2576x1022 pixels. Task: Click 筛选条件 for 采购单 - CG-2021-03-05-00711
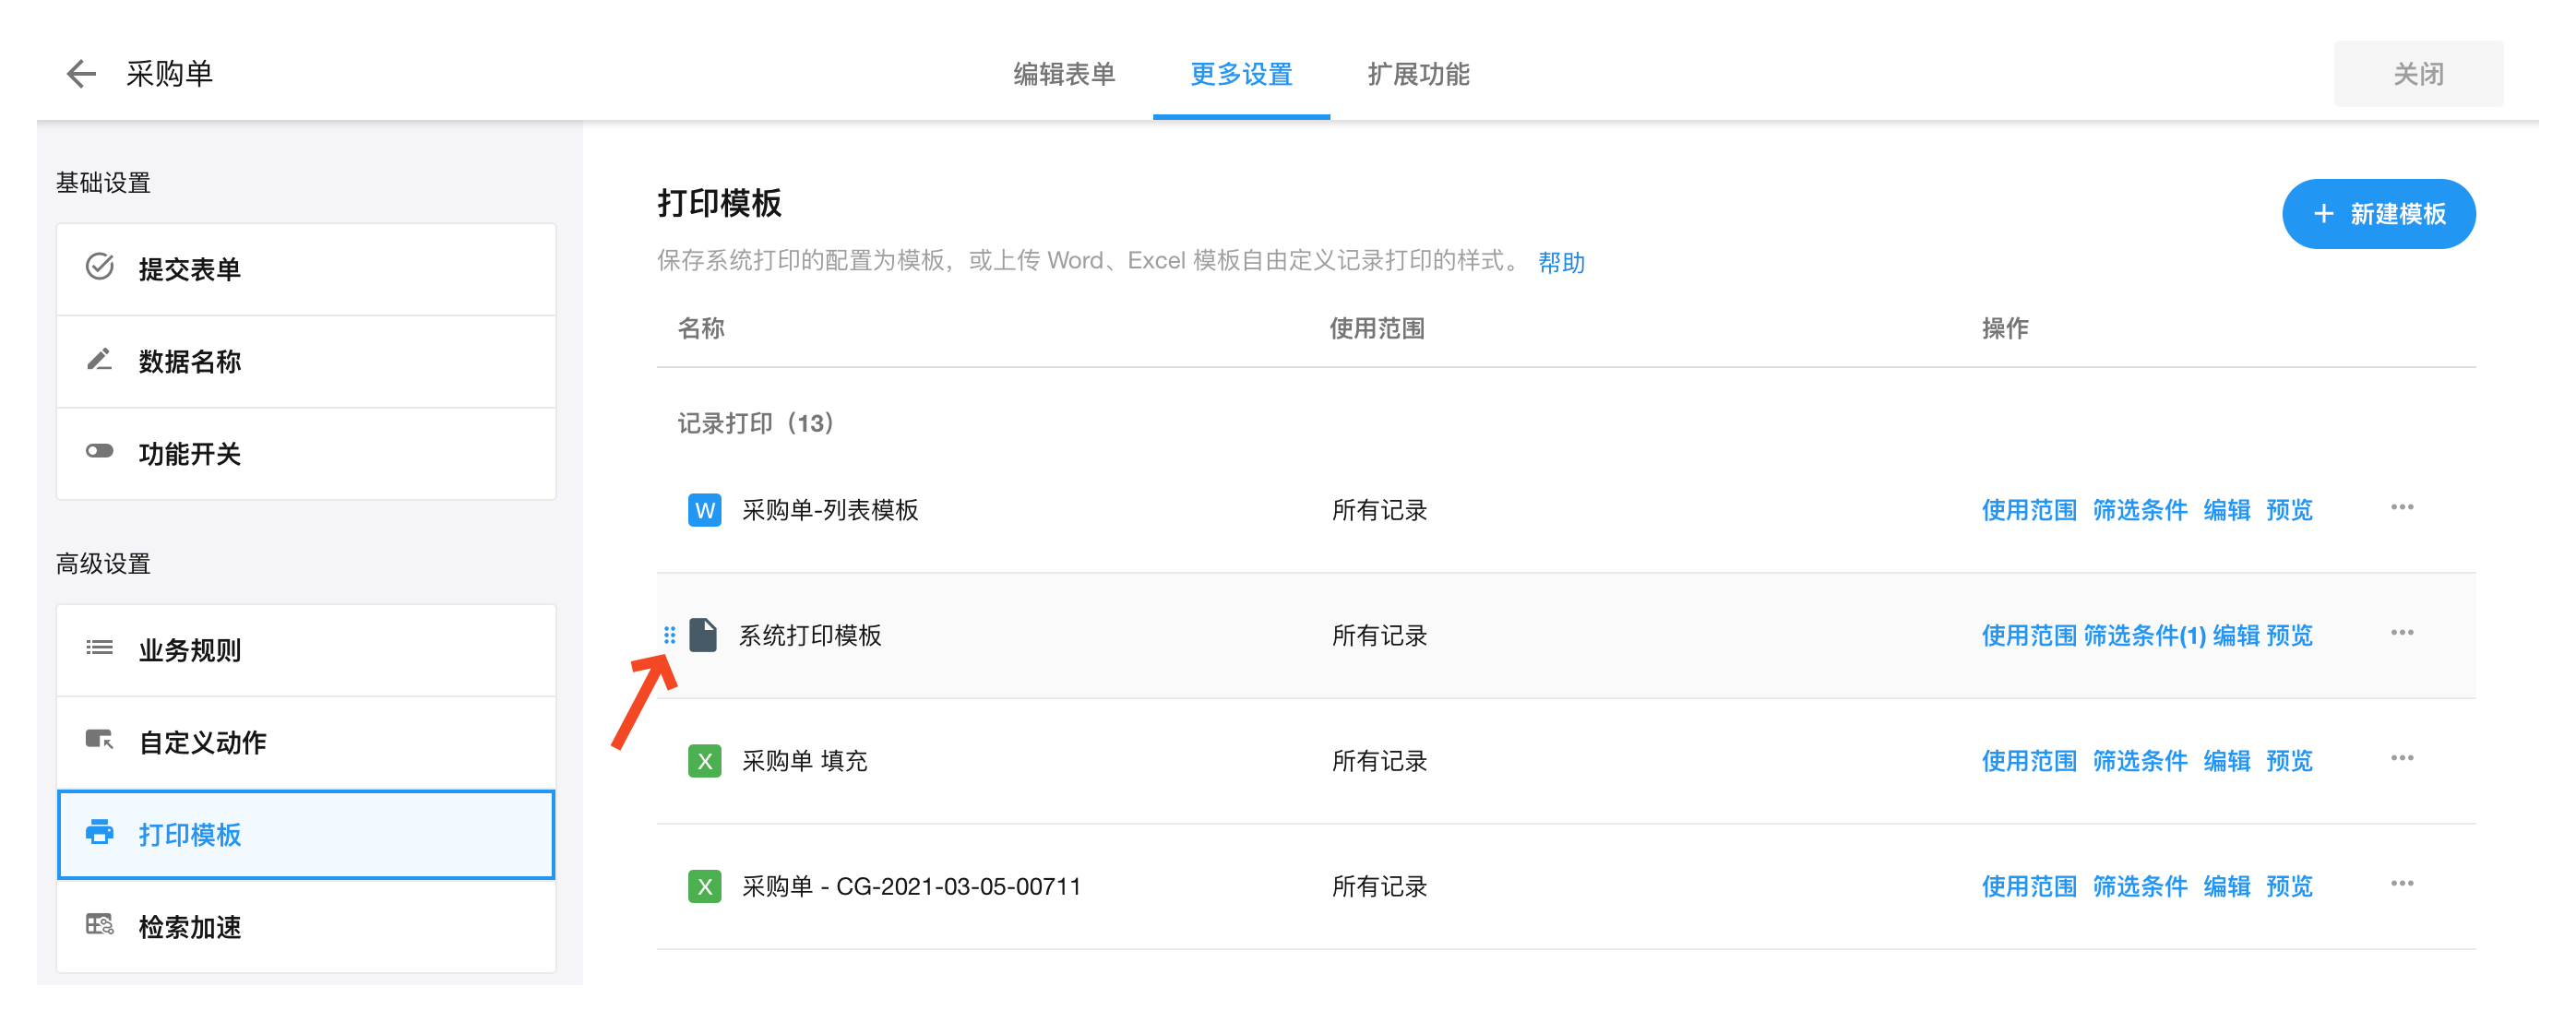point(2140,886)
